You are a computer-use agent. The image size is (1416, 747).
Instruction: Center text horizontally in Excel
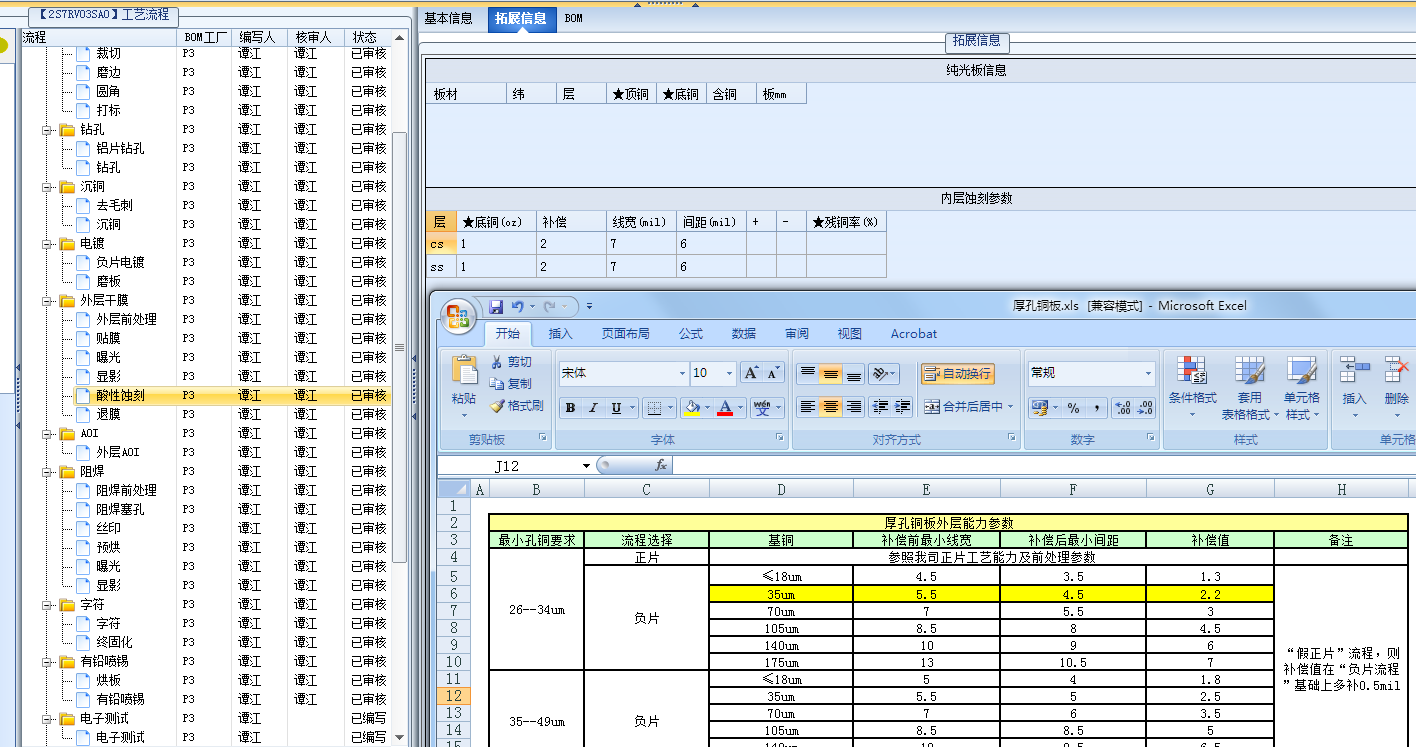(x=830, y=407)
